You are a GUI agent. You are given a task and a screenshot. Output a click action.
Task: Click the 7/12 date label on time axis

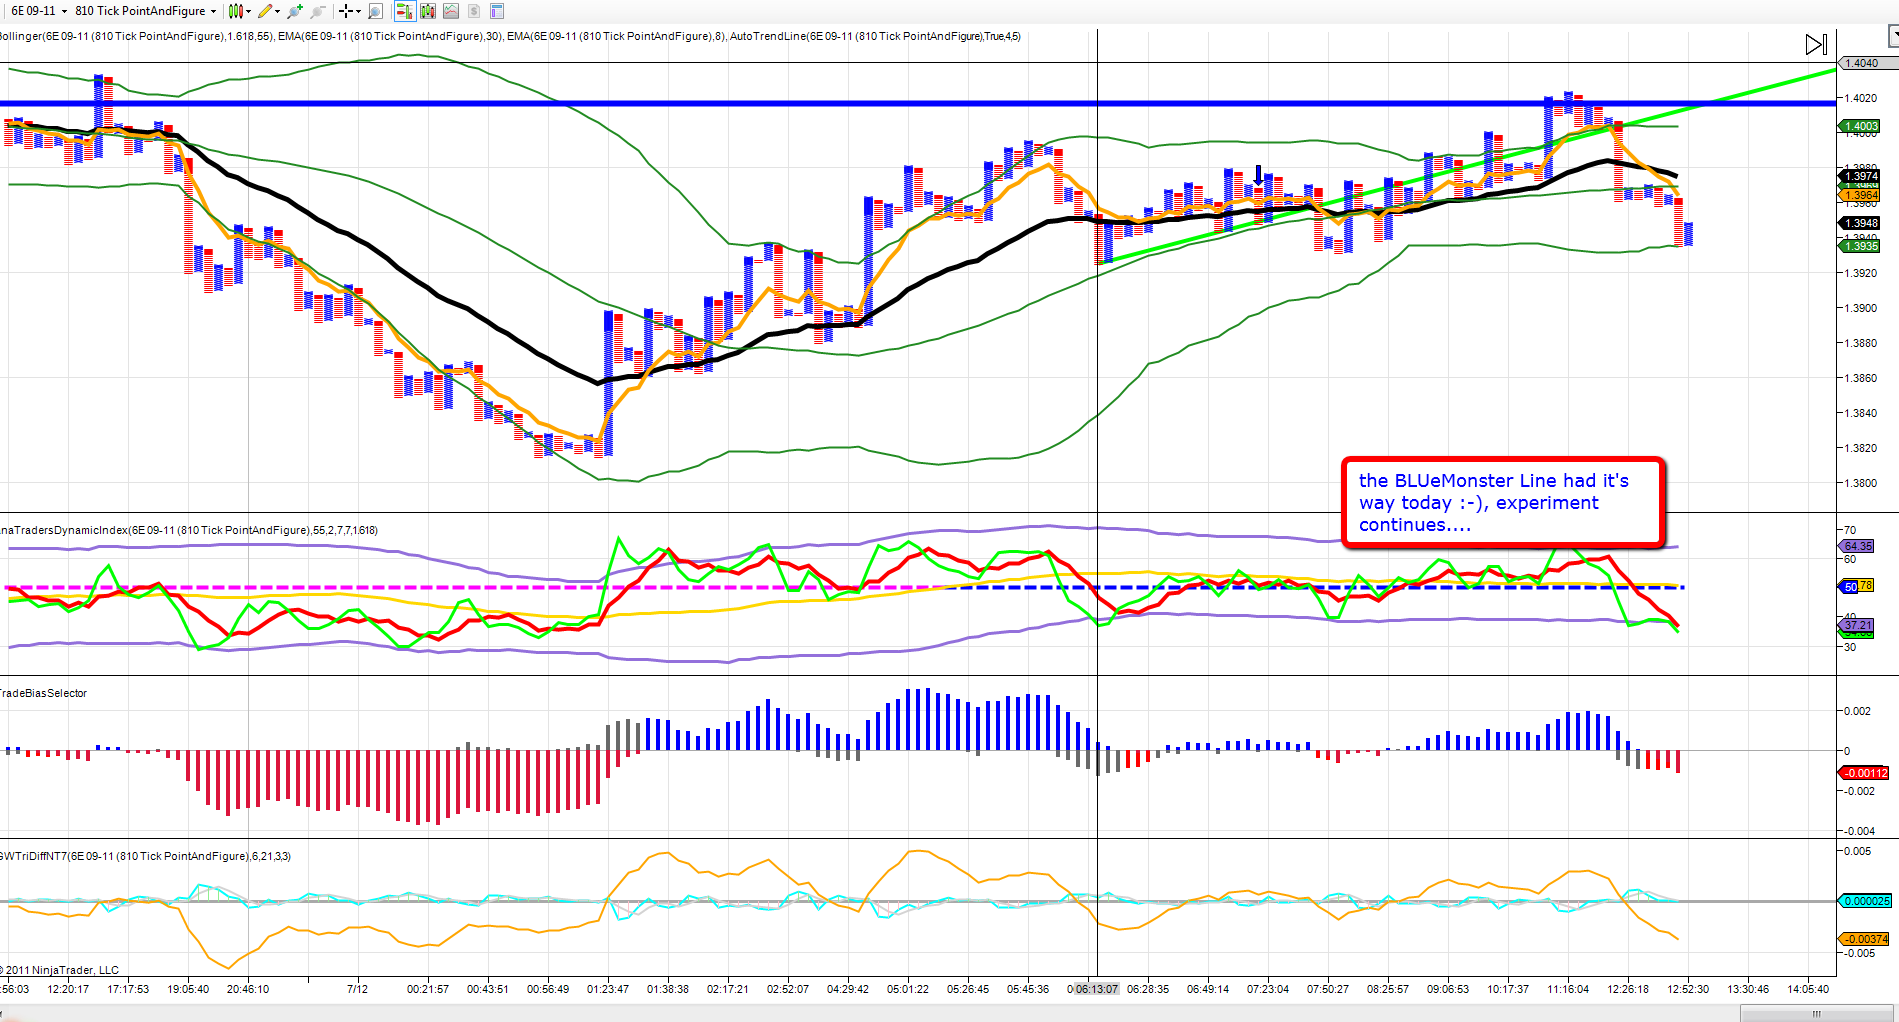coord(357,989)
